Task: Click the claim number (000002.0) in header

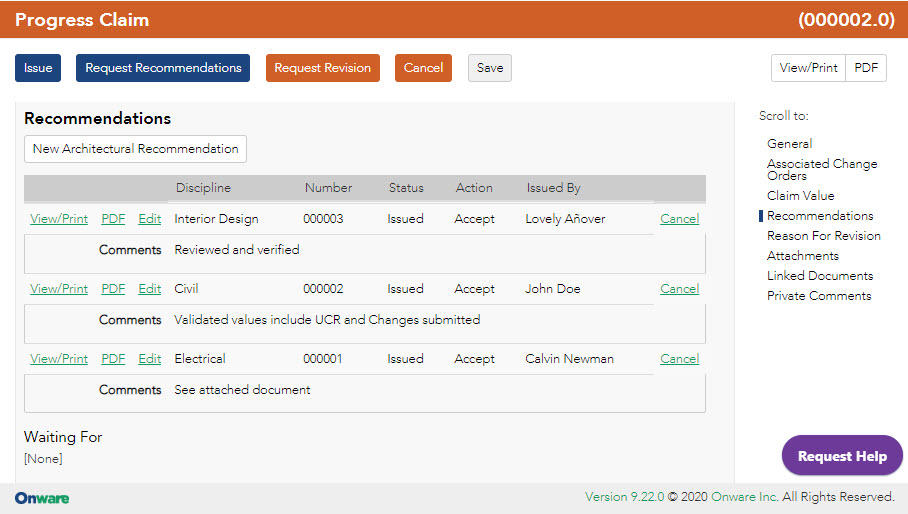Action: (847, 20)
